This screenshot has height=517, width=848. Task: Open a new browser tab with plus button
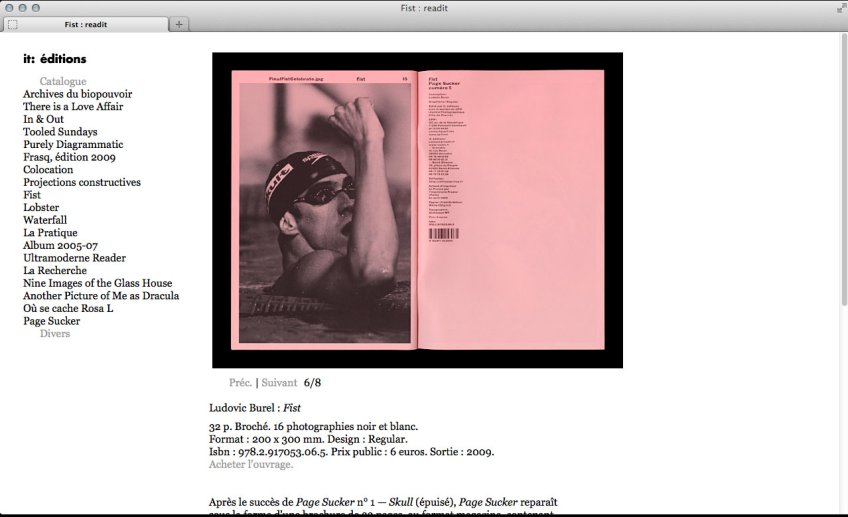[178, 24]
